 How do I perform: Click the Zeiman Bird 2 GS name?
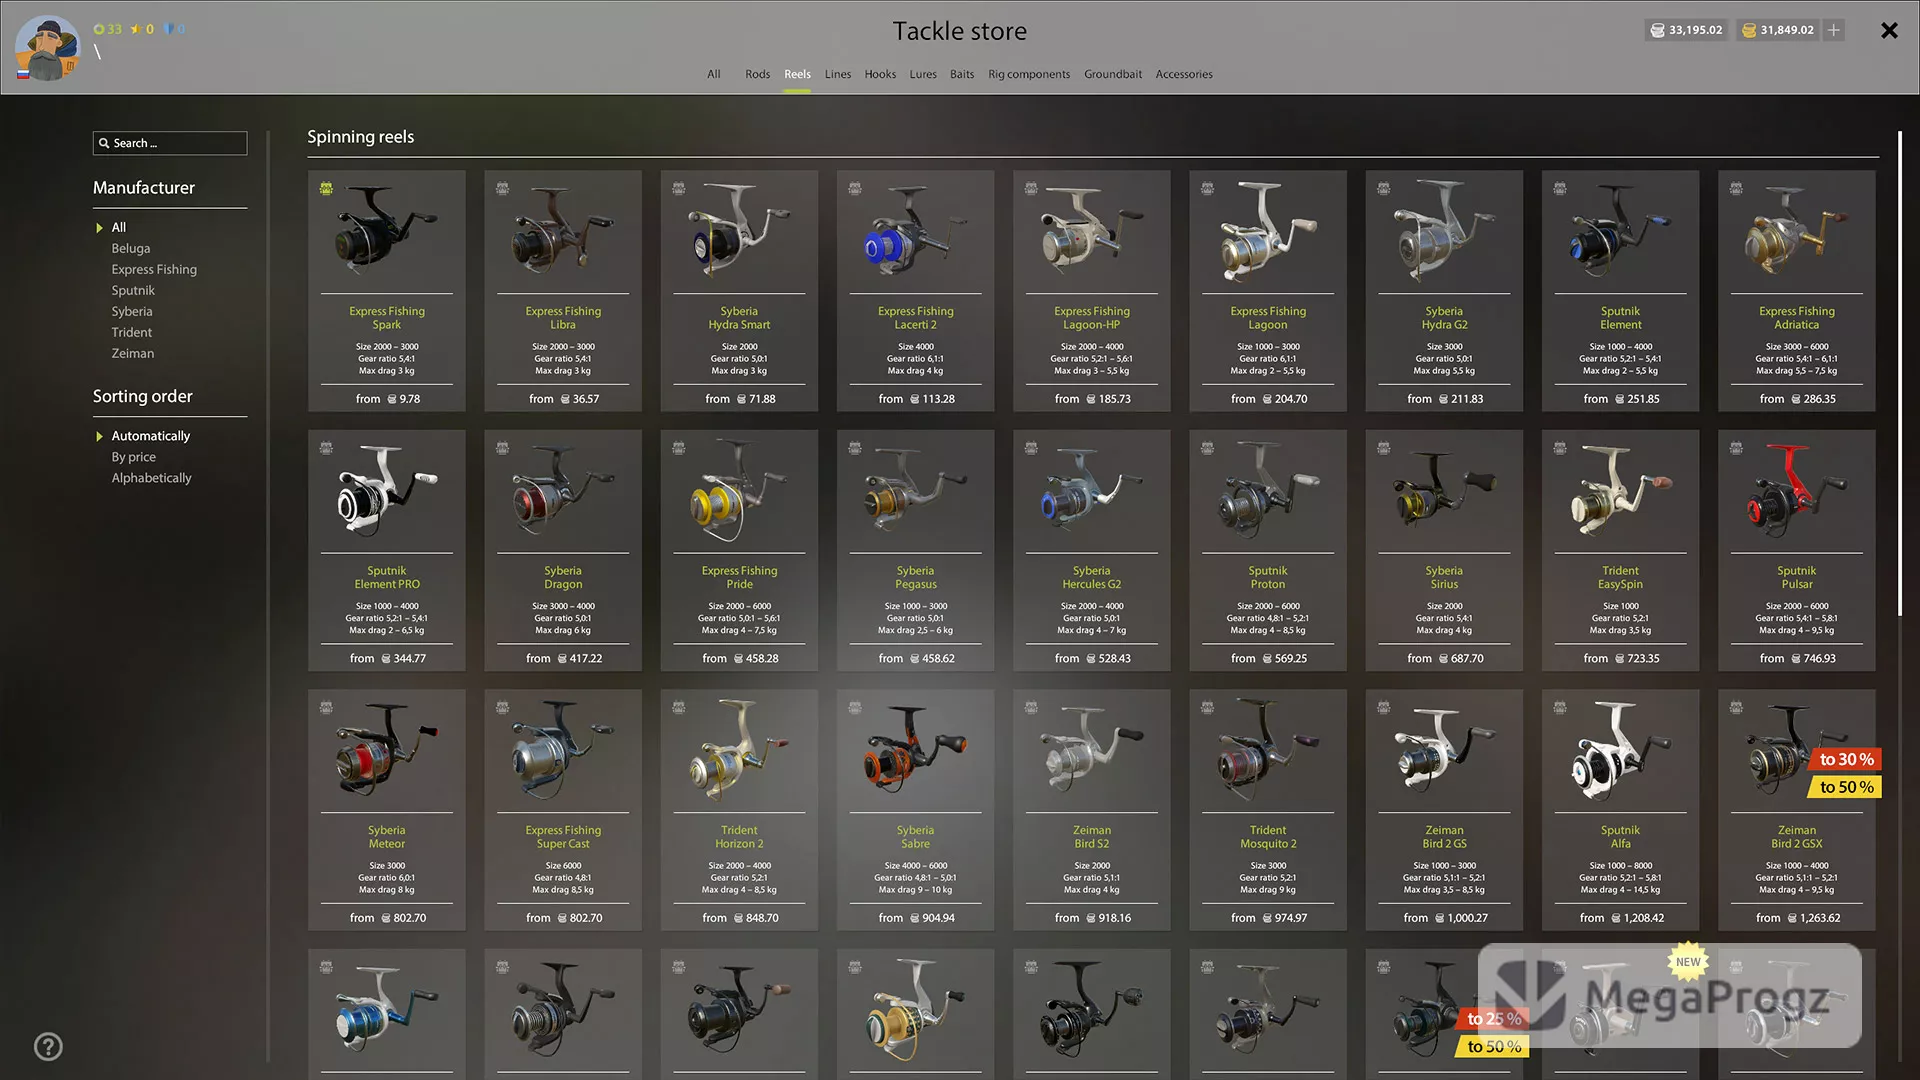(x=1444, y=837)
